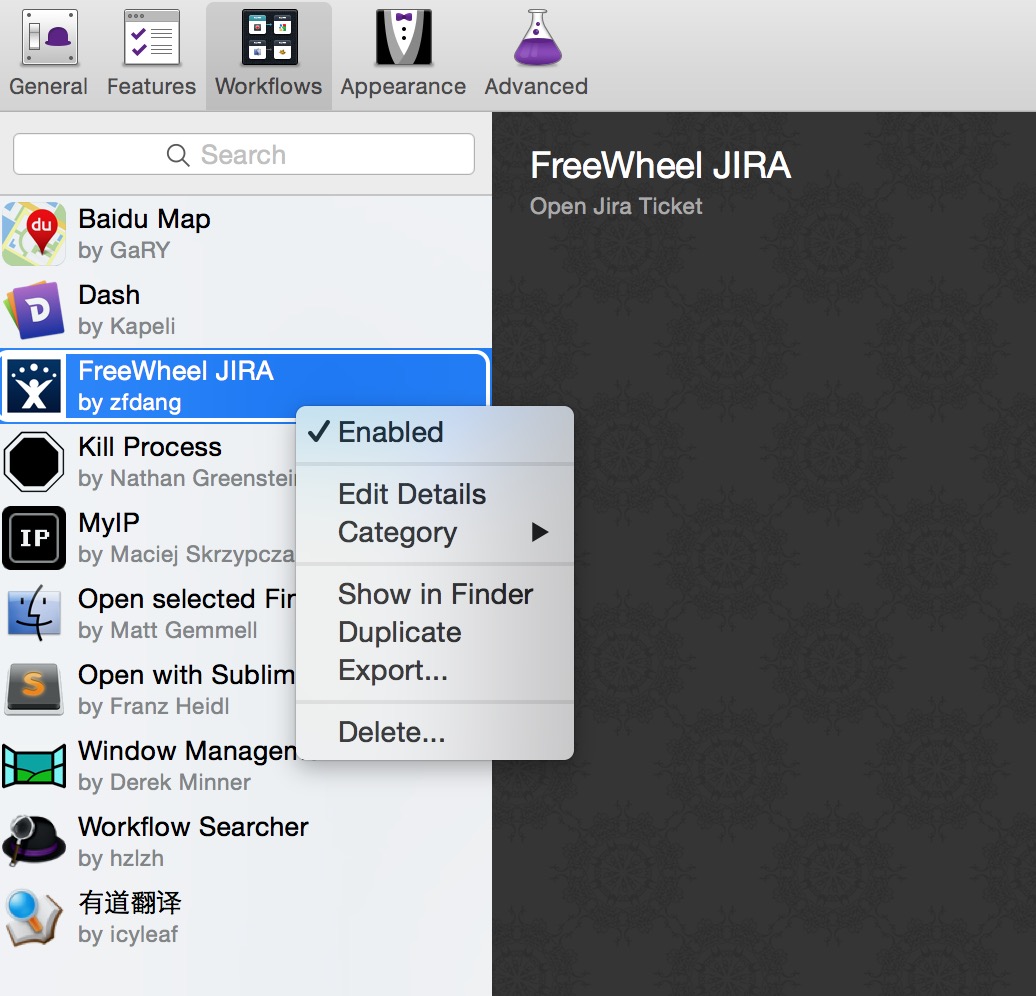The width and height of the screenshot is (1036, 996).
Task: Choose Edit Details from context menu
Action: coord(435,494)
